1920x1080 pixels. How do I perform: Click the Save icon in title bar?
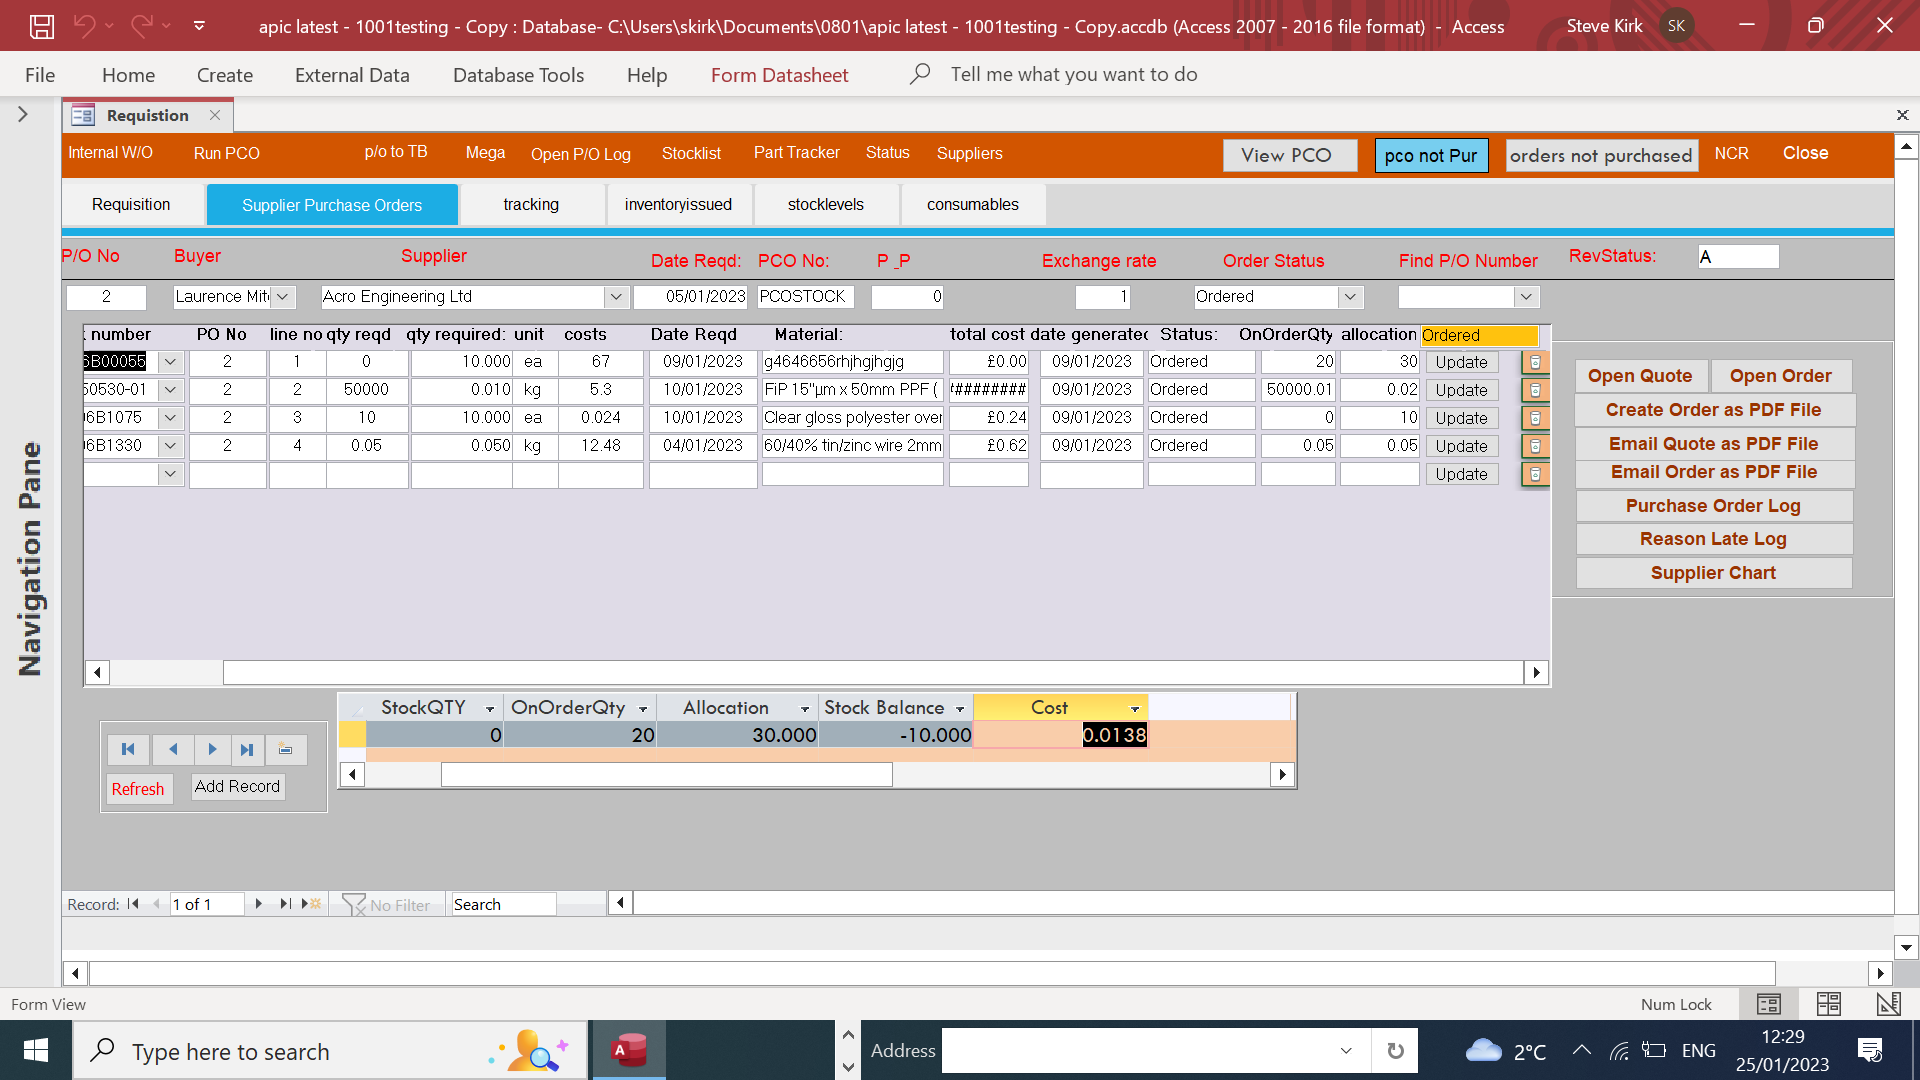coord(41,26)
